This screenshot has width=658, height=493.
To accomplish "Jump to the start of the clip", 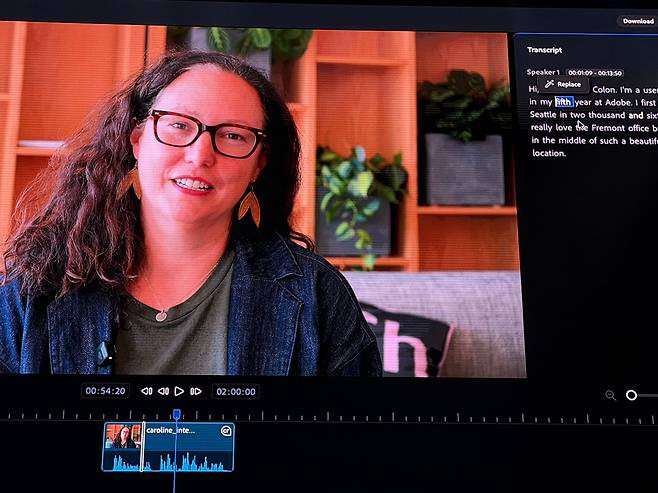I will pyautogui.click(x=146, y=391).
